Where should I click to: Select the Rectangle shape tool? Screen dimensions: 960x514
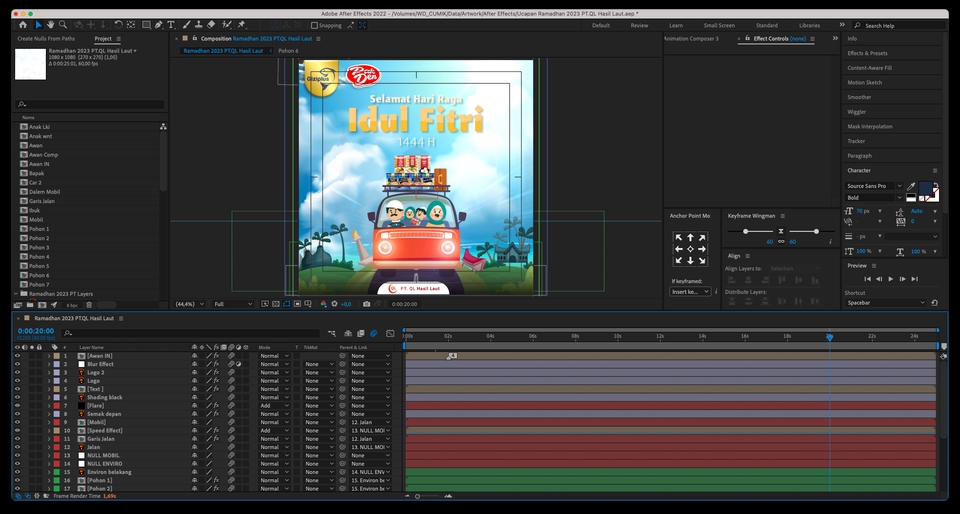coord(146,25)
